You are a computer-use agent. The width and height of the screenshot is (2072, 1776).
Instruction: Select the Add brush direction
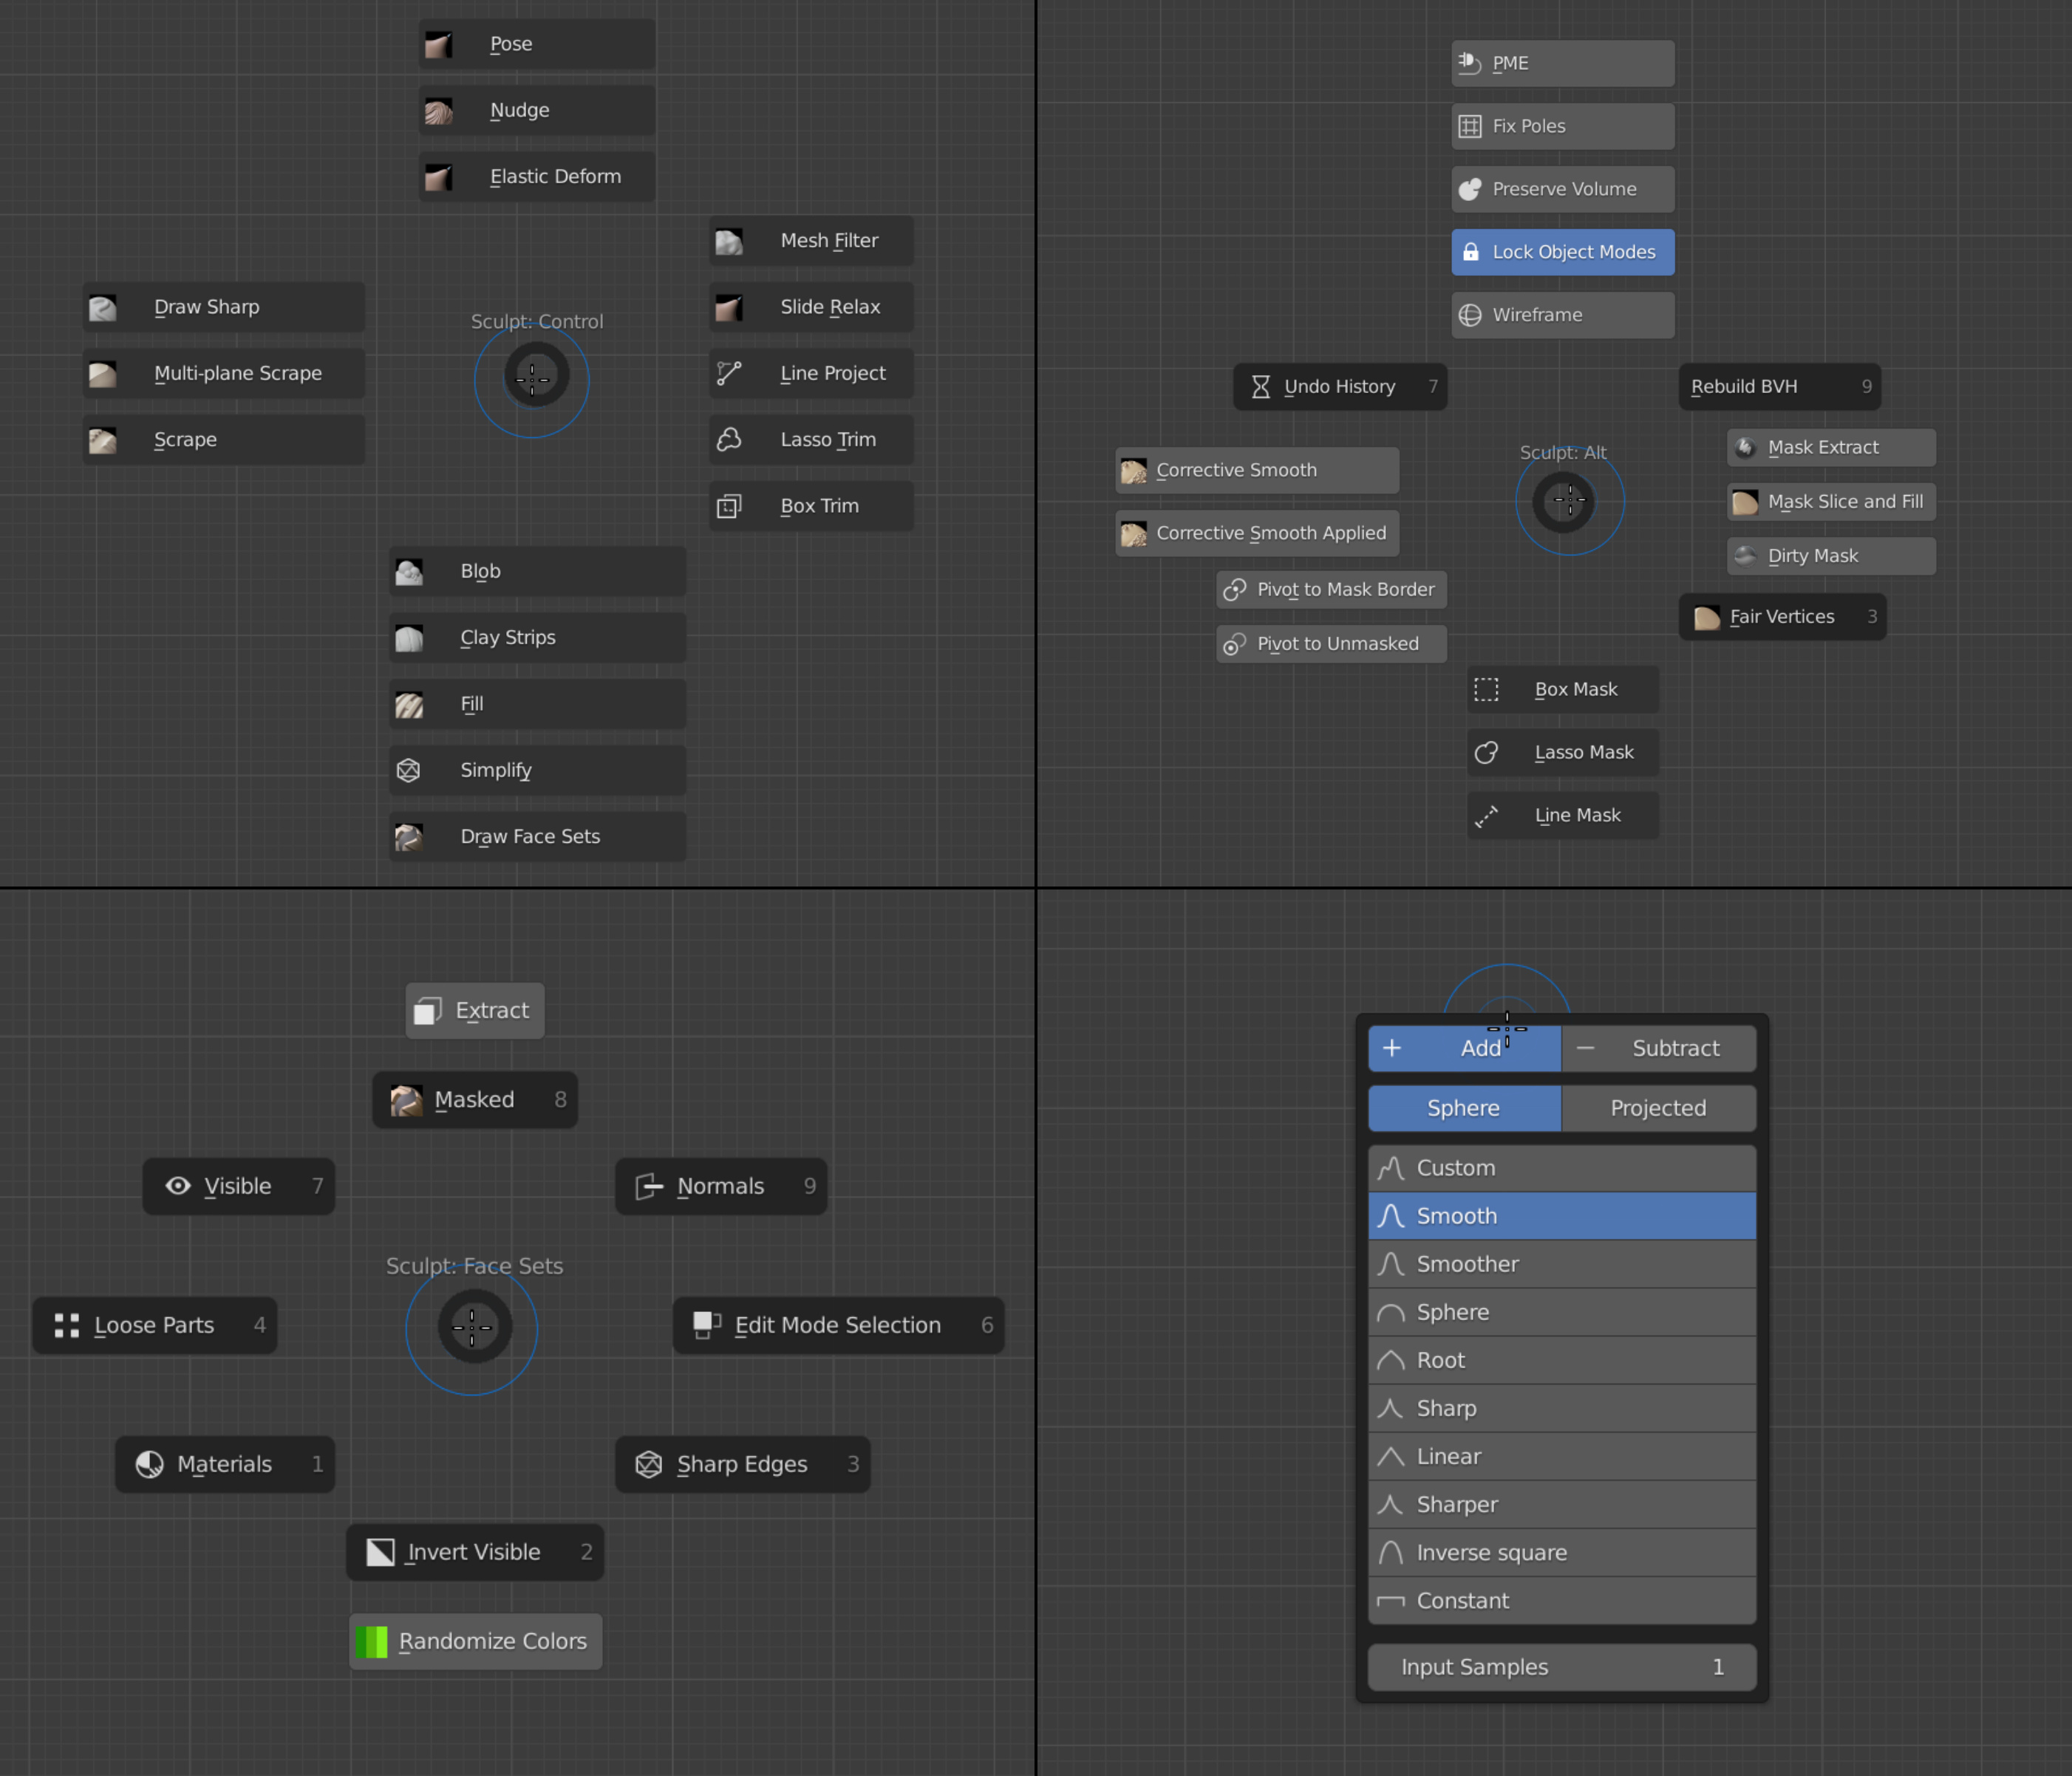tap(1464, 1048)
